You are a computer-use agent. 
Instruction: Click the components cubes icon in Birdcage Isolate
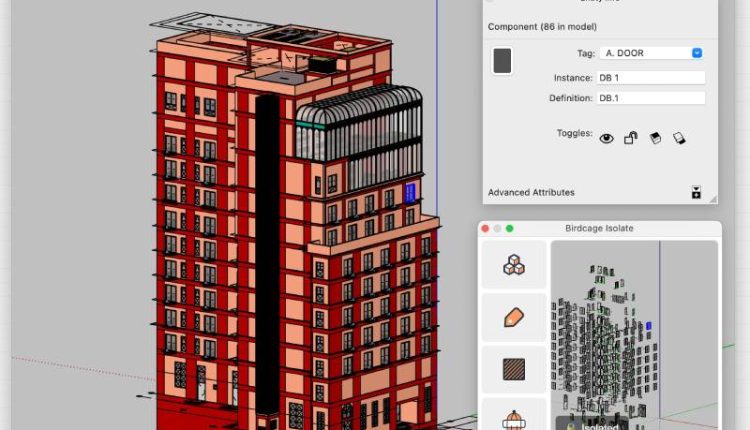[514, 265]
